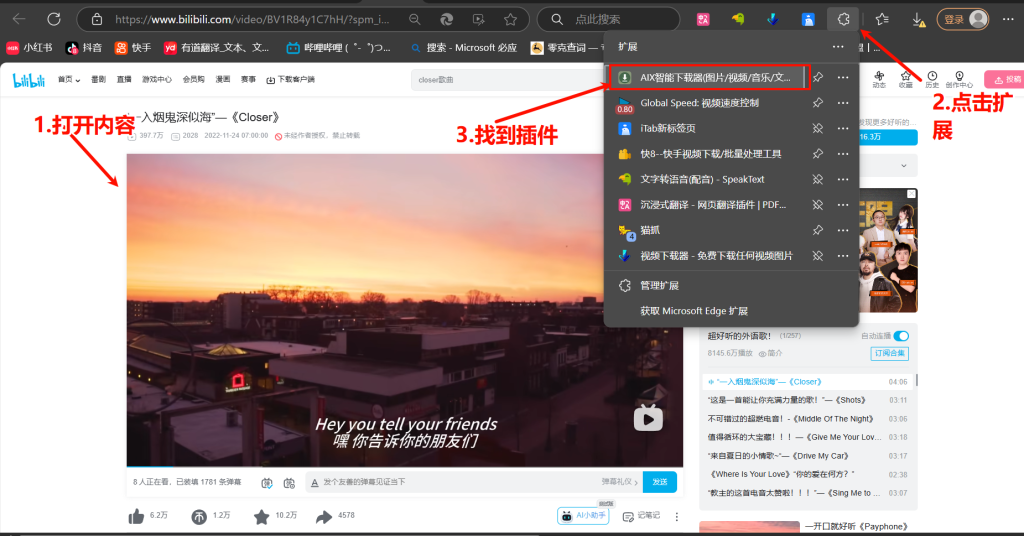Image resolution: width=1024 pixels, height=536 pixels.
Task: Favorite the video with star icon
Action: (x=261, y=516)
